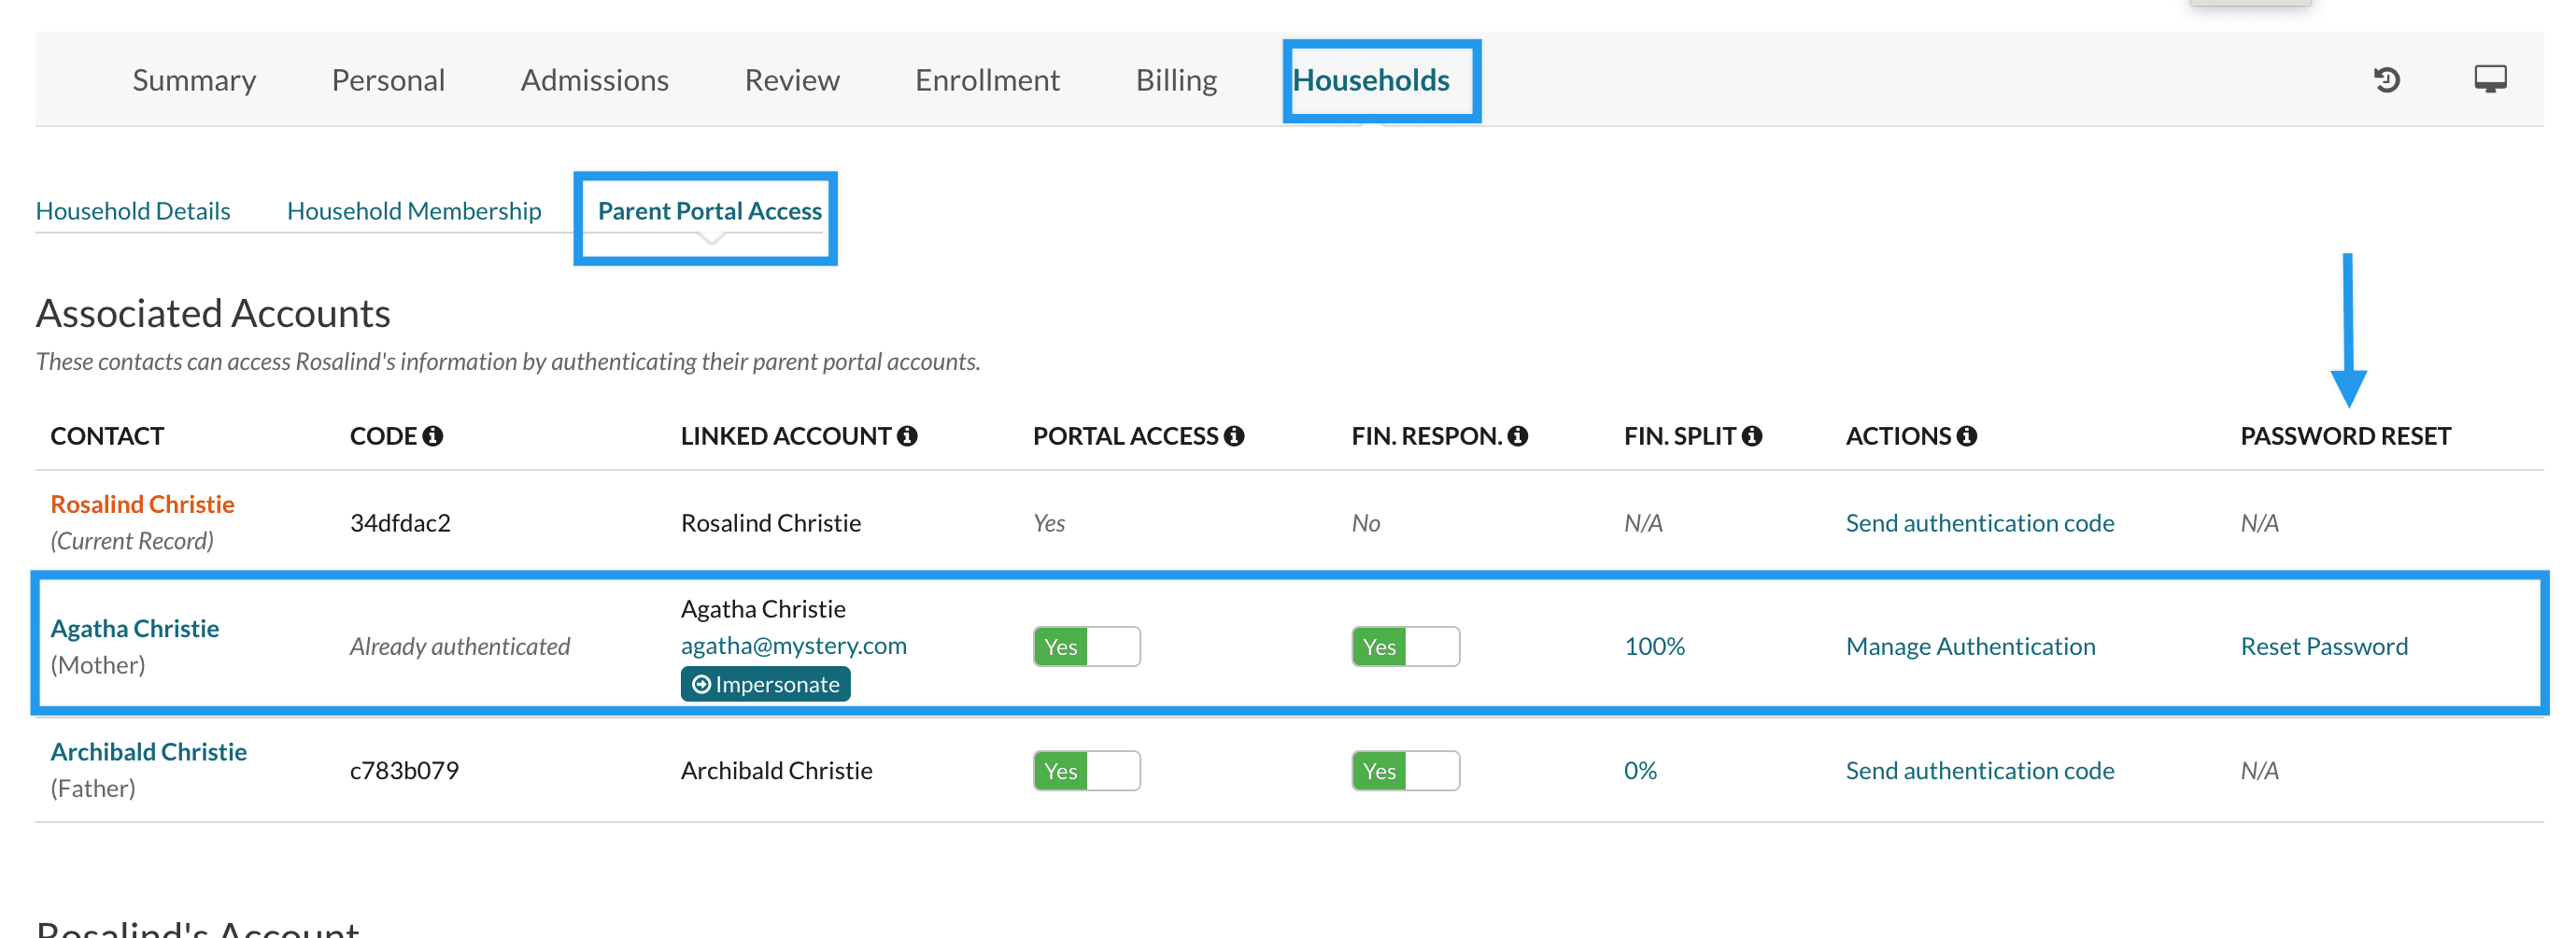This screenshot has width=2576, height=938.
Task: Open the Enrollment tab
Action: click(987, 80)
